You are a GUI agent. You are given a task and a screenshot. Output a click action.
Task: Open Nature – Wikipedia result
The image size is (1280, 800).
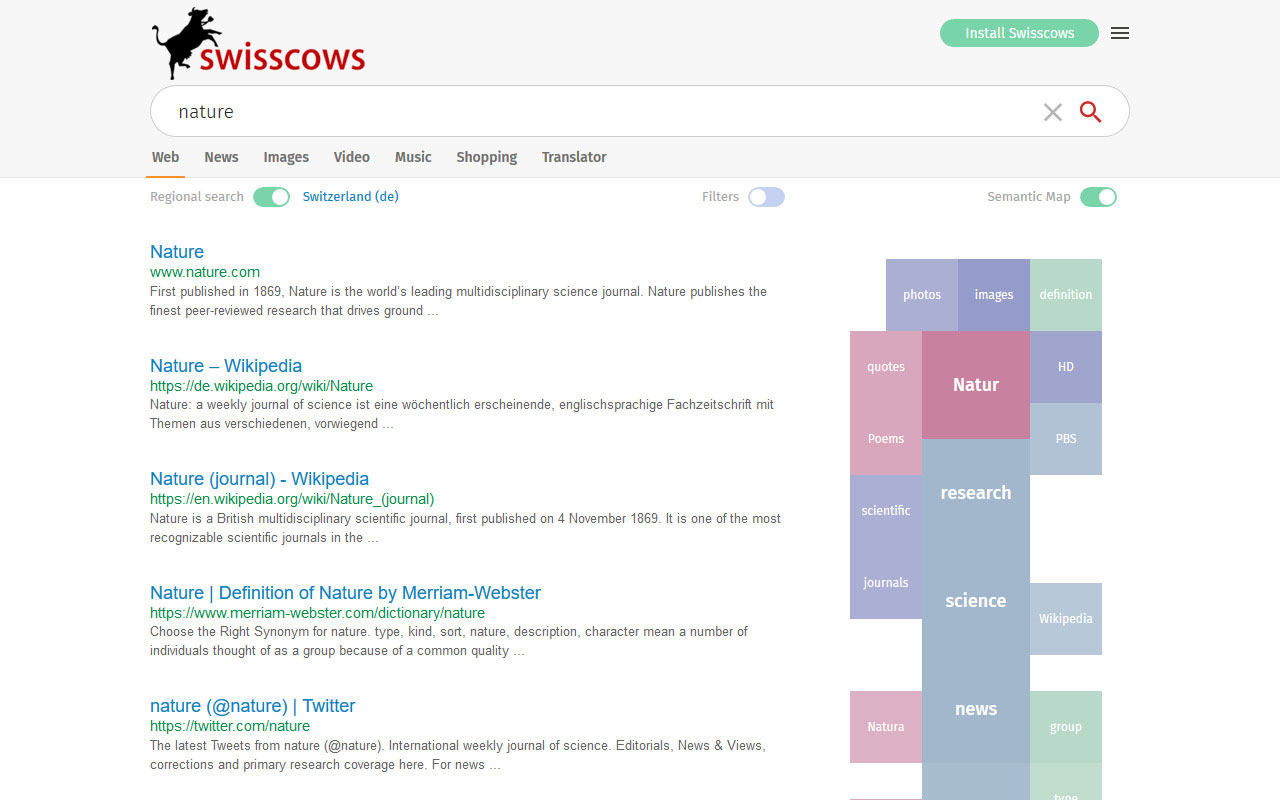[226, 366]
